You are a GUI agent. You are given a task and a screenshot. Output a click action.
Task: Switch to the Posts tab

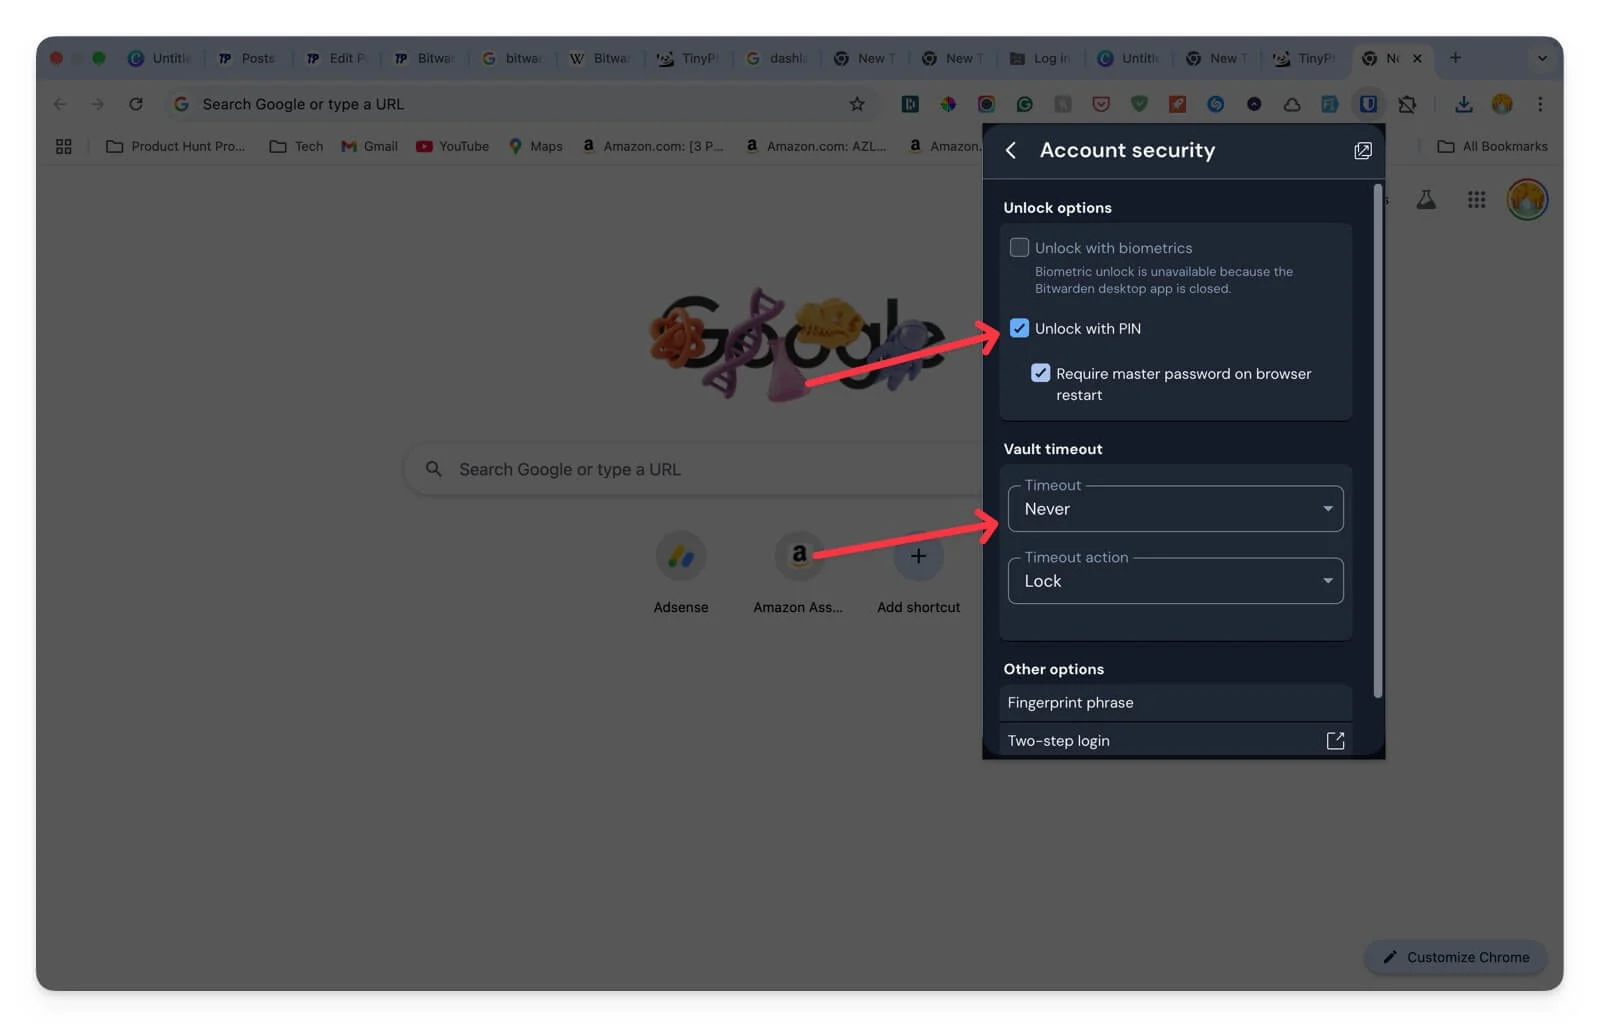click(248, 58)
